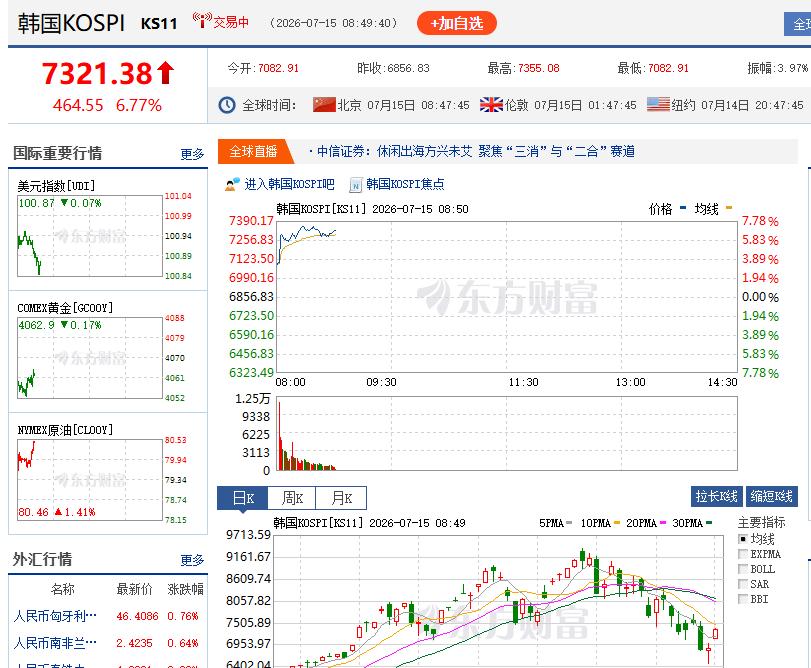Switch to the 周K chart tab
811x668 pixels.
point(292,498)
